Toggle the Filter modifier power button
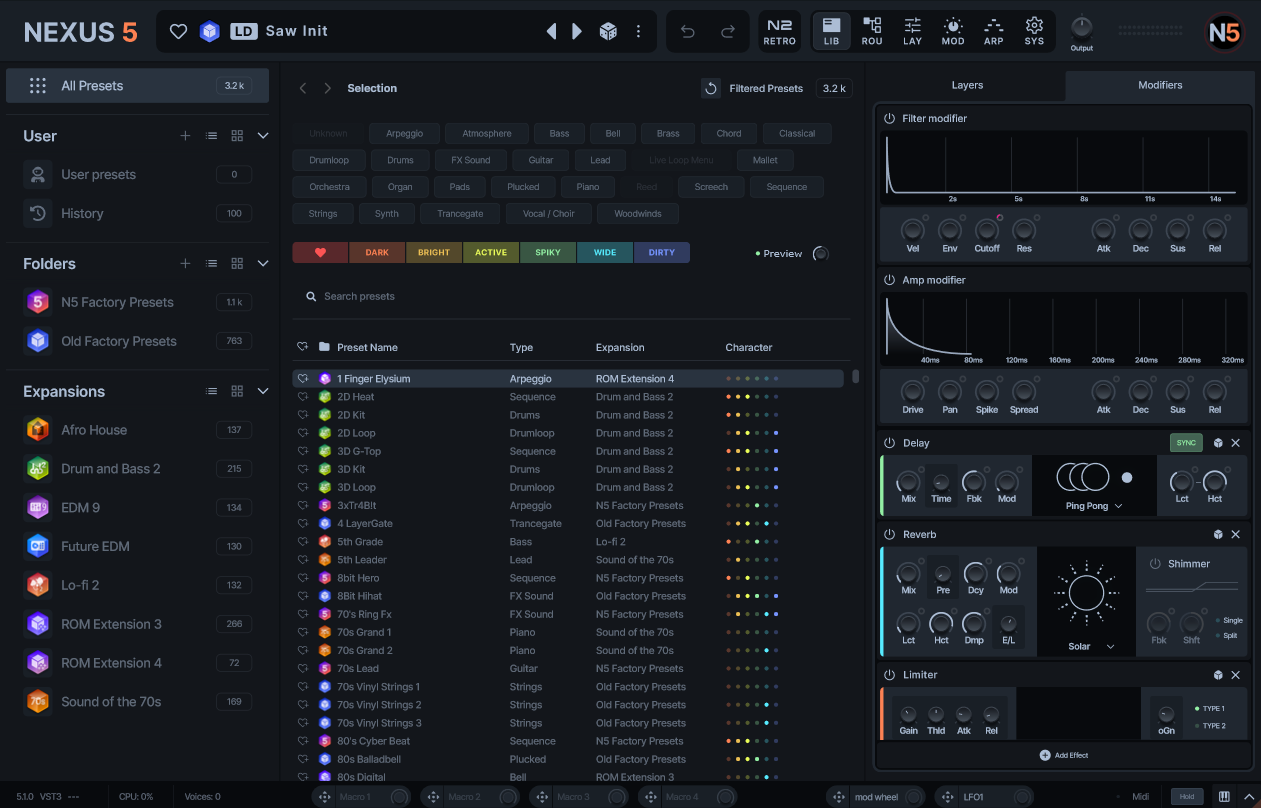 [889, 118]
